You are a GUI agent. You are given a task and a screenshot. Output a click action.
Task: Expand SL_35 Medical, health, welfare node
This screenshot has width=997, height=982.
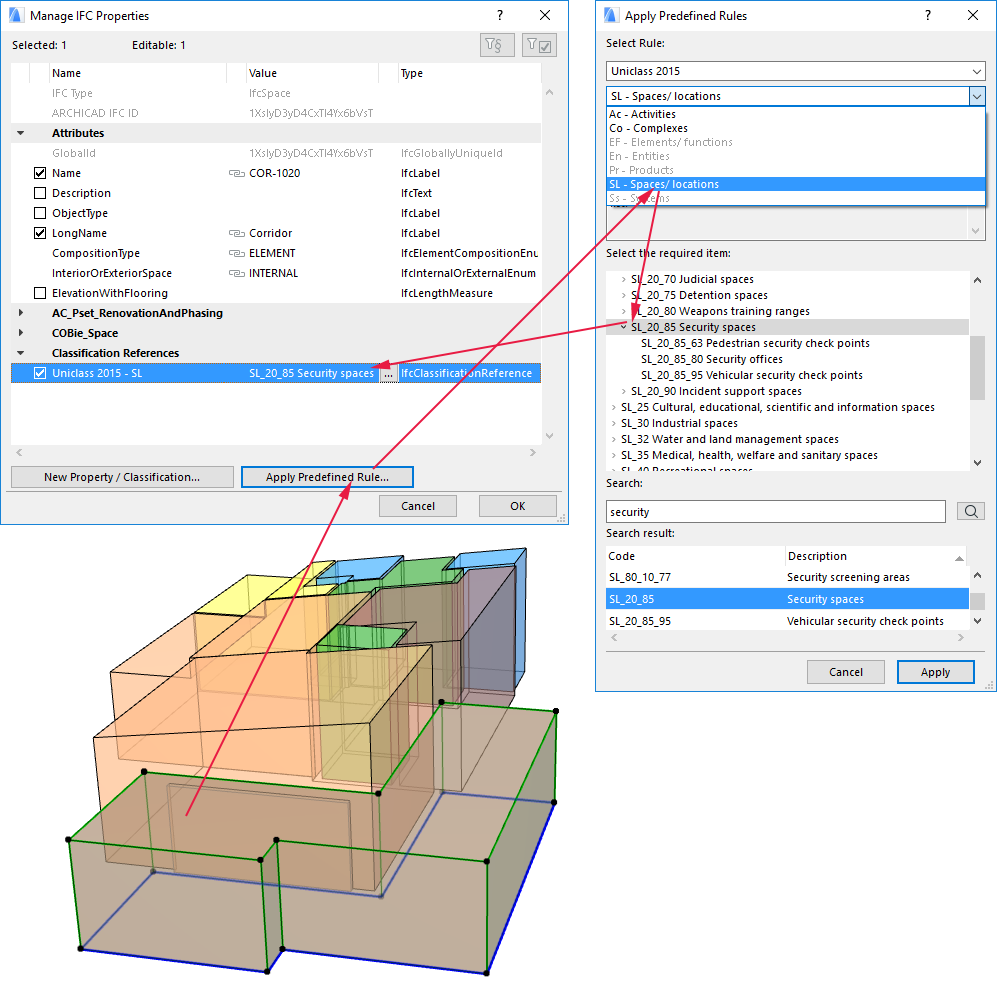tap(614, 455)
